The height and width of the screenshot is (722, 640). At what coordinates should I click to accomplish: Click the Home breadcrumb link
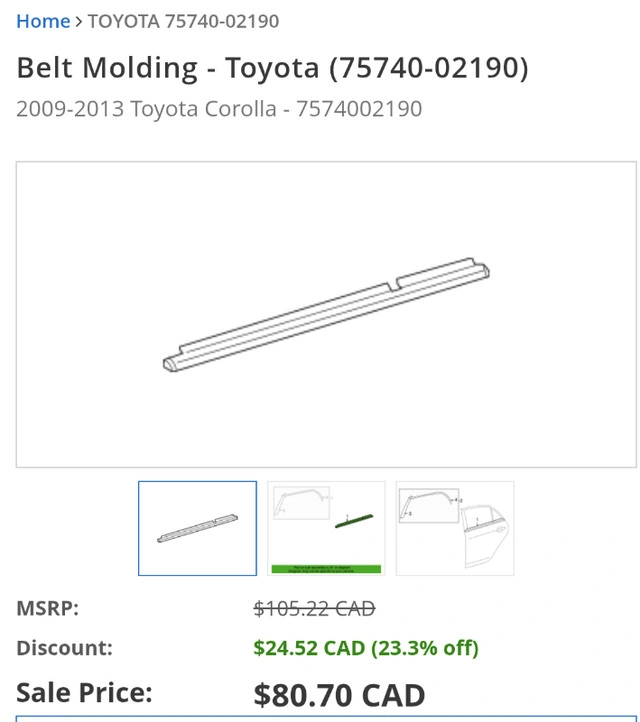pyautogui.click(x=43, y=21)
